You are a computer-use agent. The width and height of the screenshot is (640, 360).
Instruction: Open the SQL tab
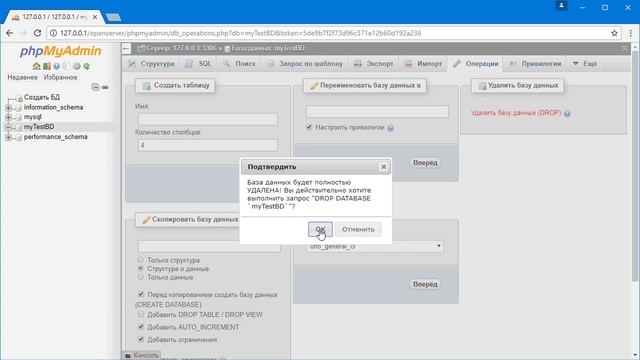[198, 64]
